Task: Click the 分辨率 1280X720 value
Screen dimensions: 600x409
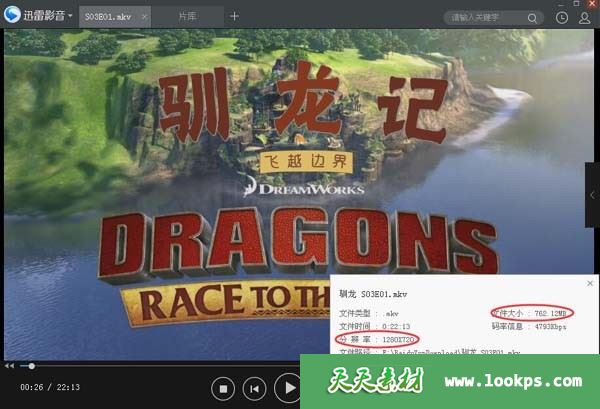Action: (398, 339)
